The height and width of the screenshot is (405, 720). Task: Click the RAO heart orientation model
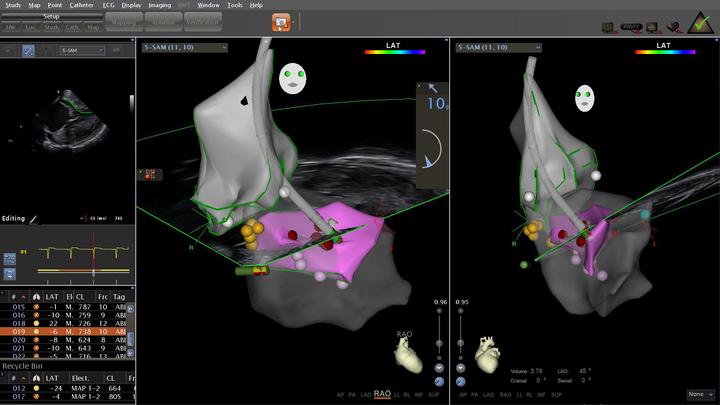[405, 352]
